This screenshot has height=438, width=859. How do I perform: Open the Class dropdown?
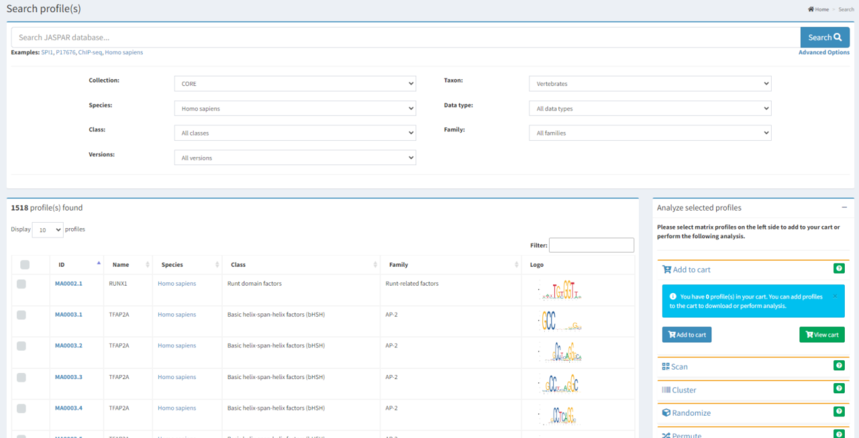point(295,133)
